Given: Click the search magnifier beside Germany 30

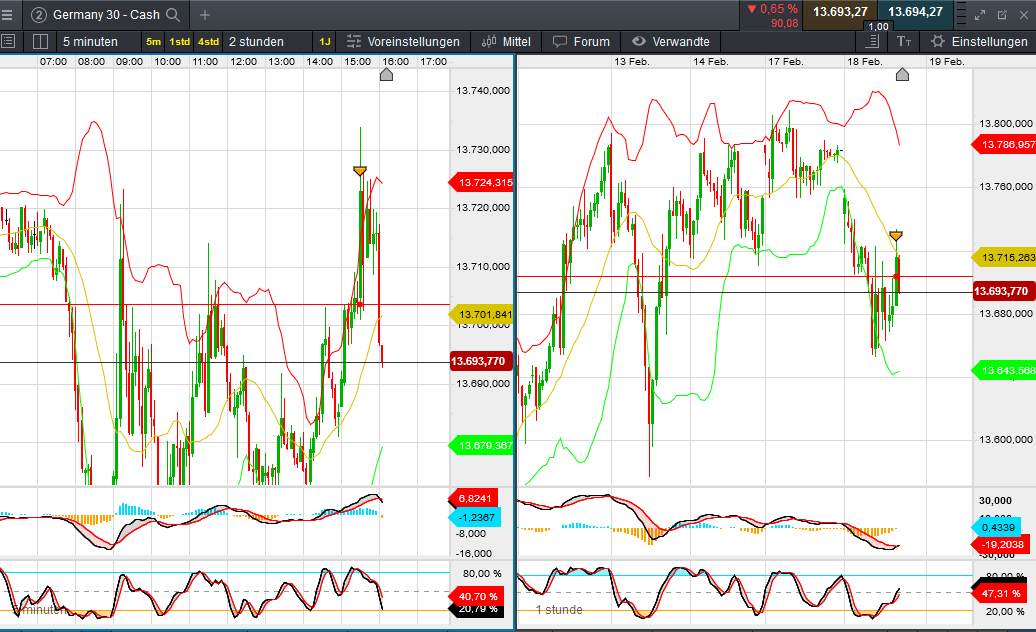Looking at the screenshot, I should point(173,15).
